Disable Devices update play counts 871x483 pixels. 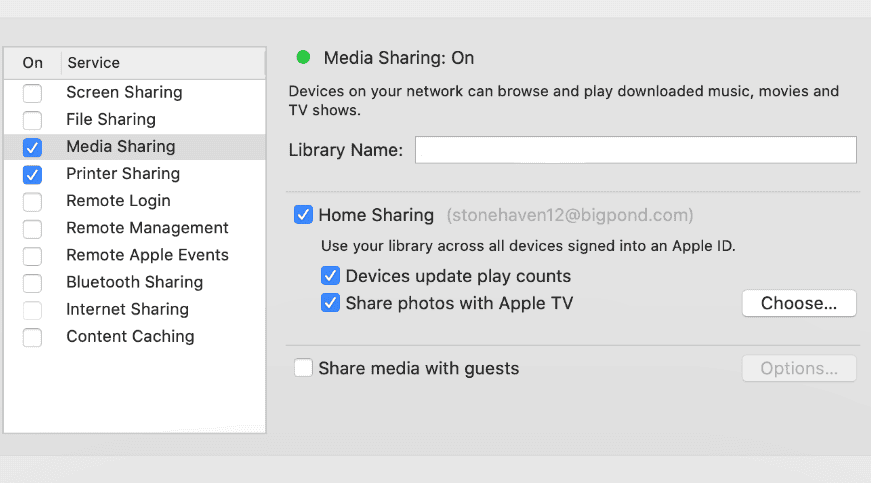point(331,276)
